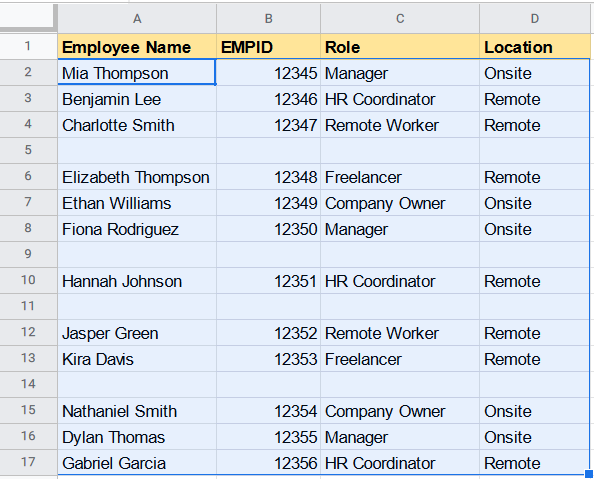Click Kira Davis' Remote location cell
The image size is (594, 479).
pos(535,358)
